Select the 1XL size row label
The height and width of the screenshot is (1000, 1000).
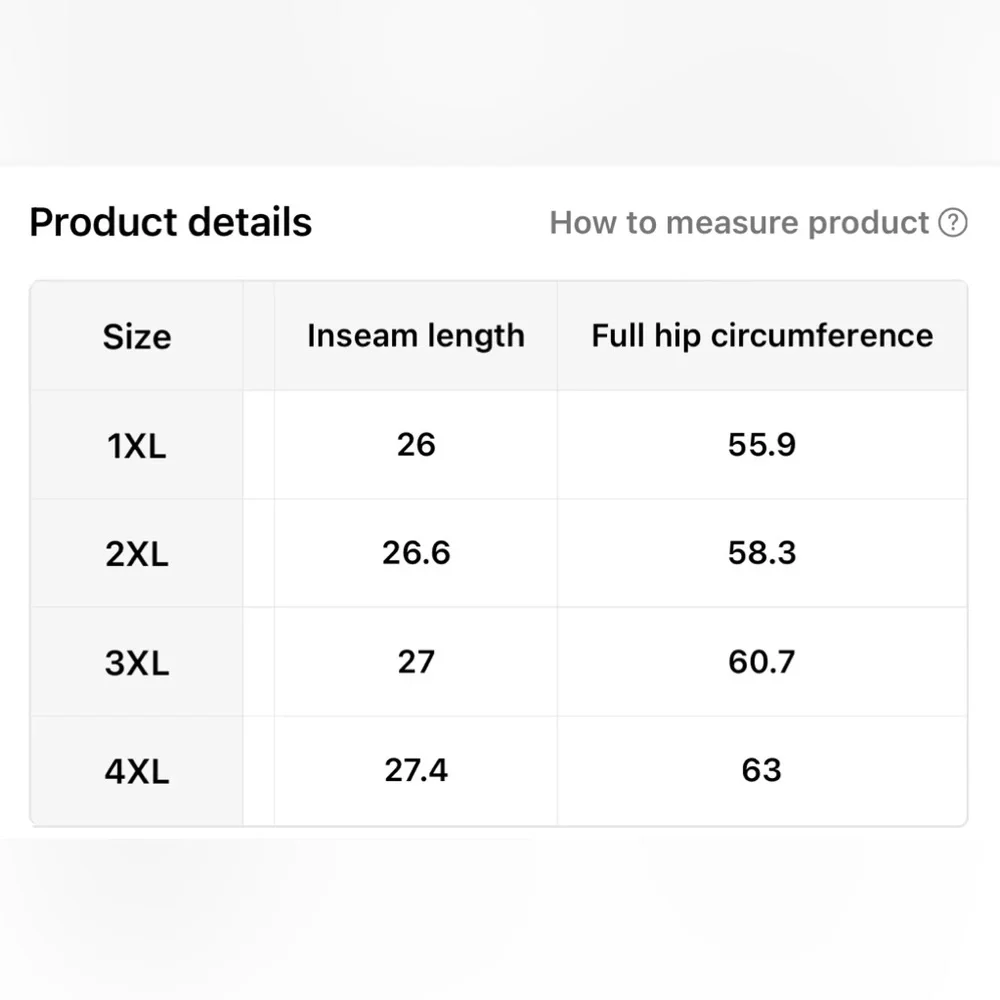click(137, 445)
